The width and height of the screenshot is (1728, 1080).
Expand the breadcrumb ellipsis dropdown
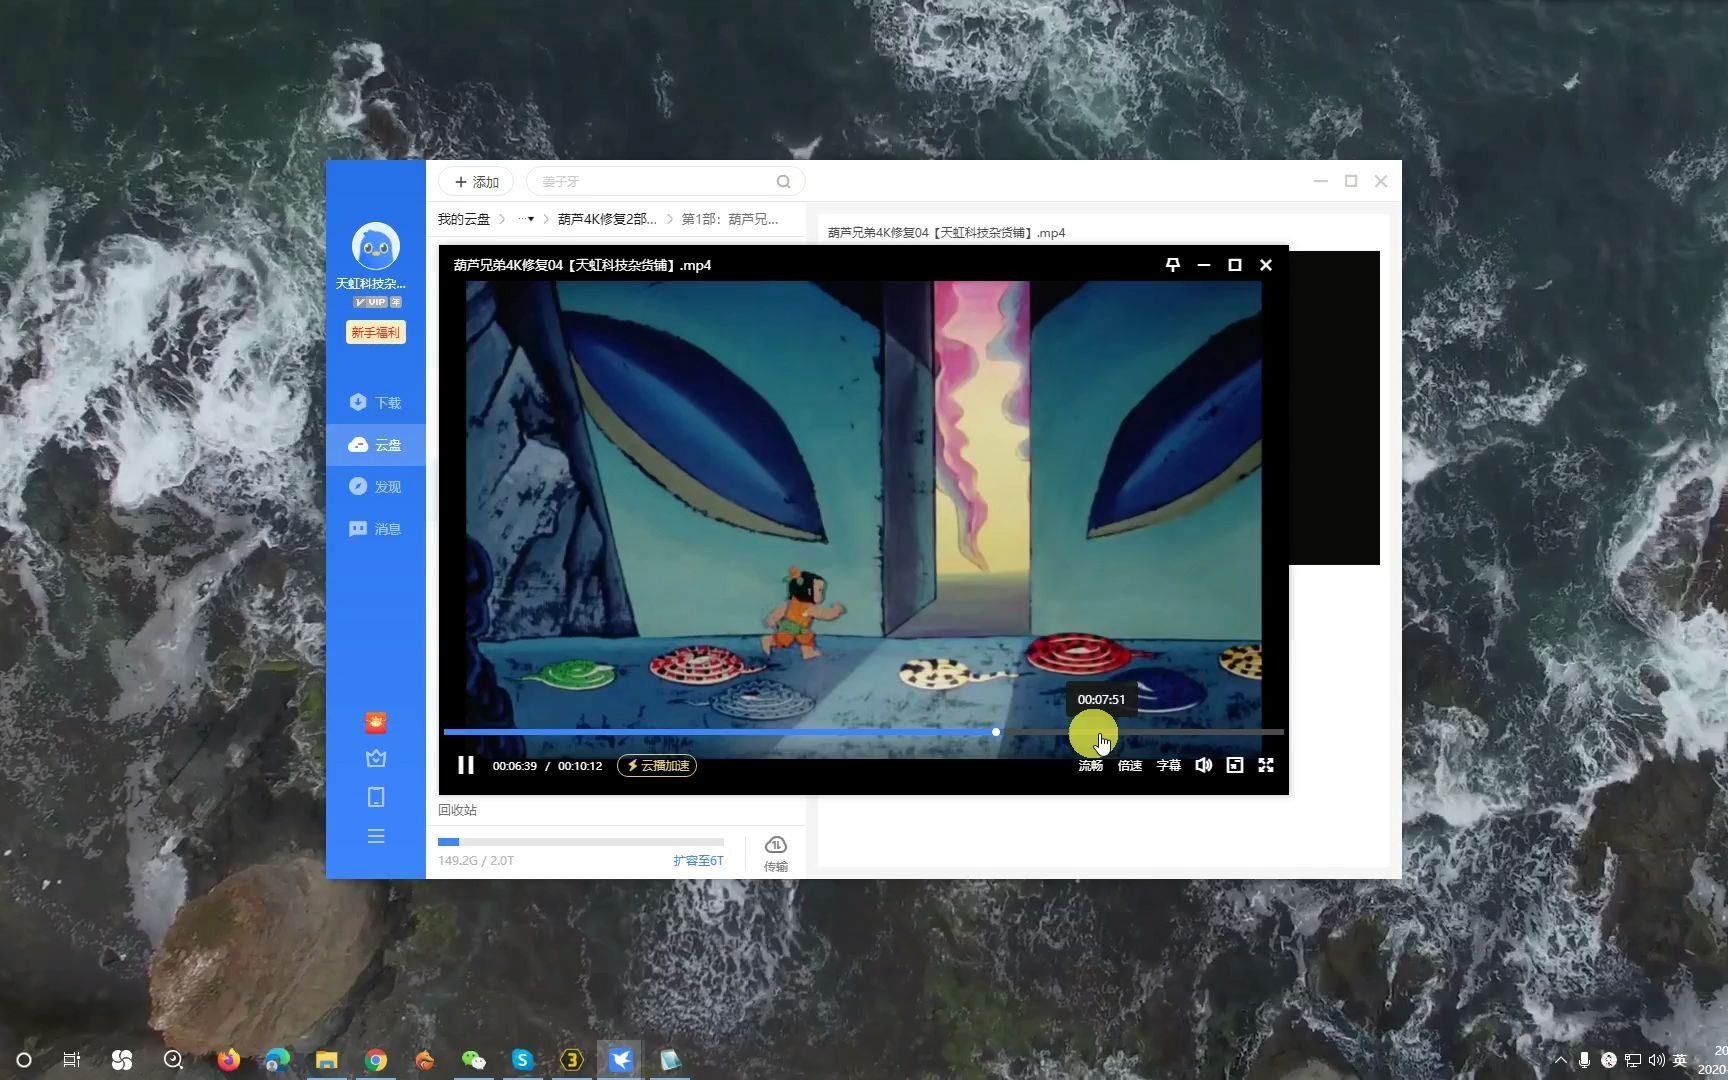[x=526, y=219]
